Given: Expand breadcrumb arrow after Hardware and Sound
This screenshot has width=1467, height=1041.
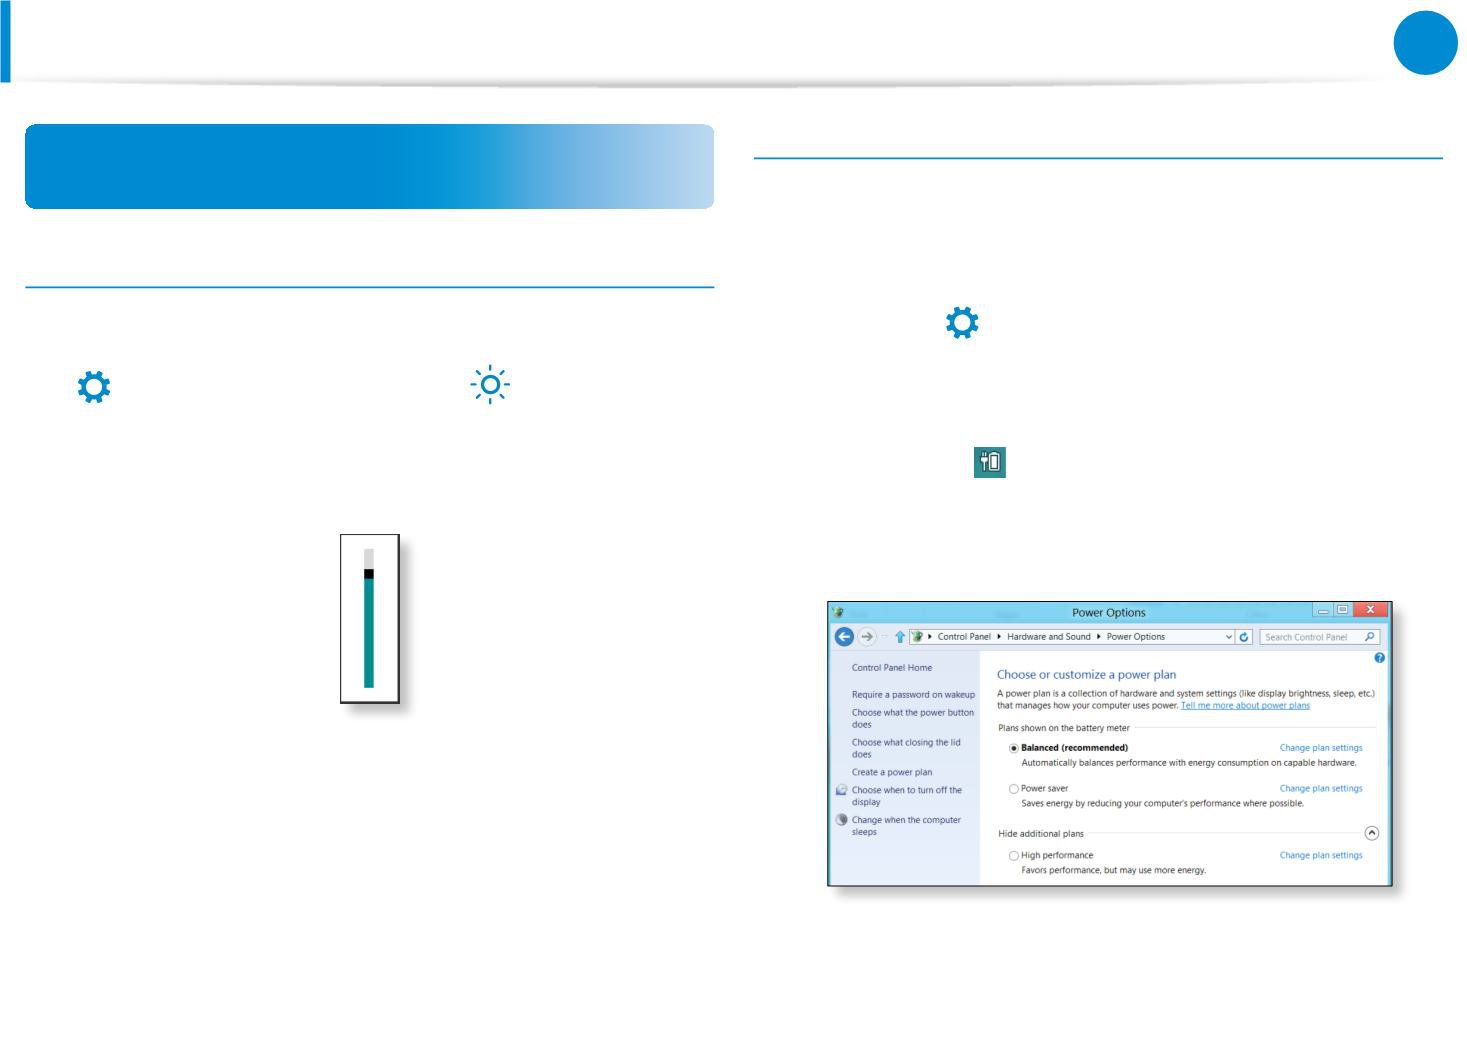Looking at the screenshot, I should coord(1099,637).
